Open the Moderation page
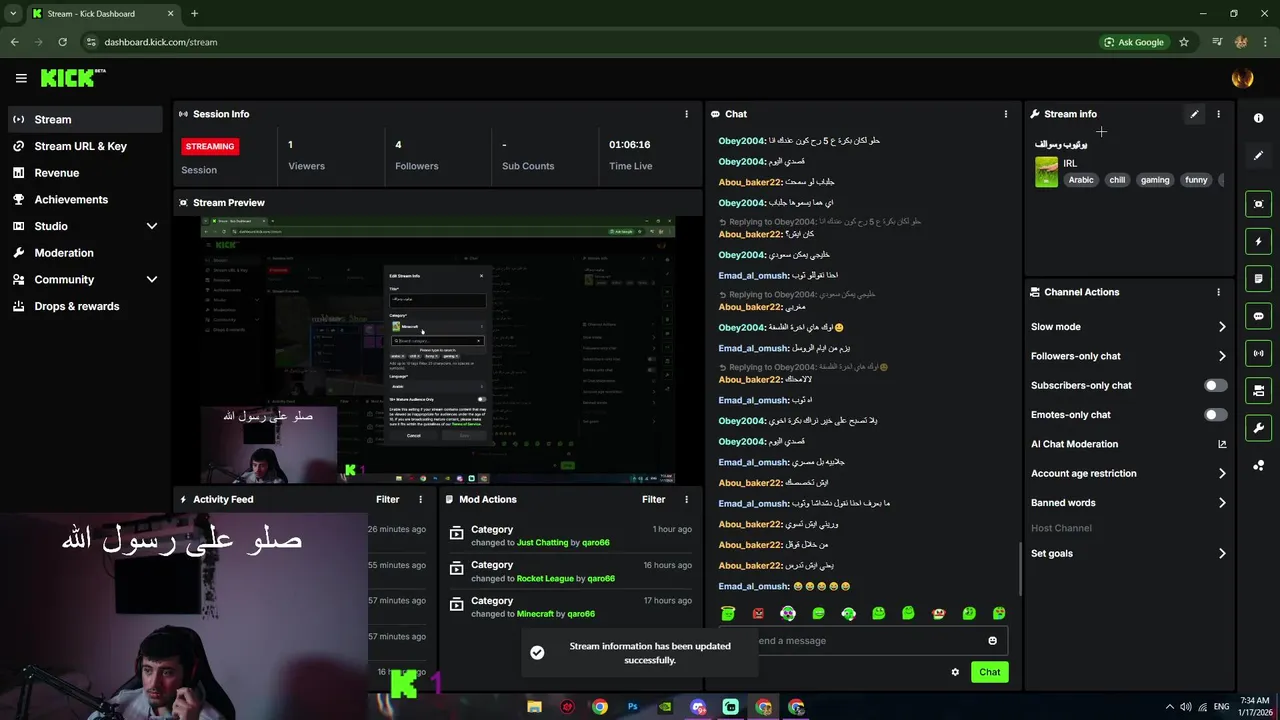Image resolution: width=1280 pixels, height=720 pixels. click(84, 253)
